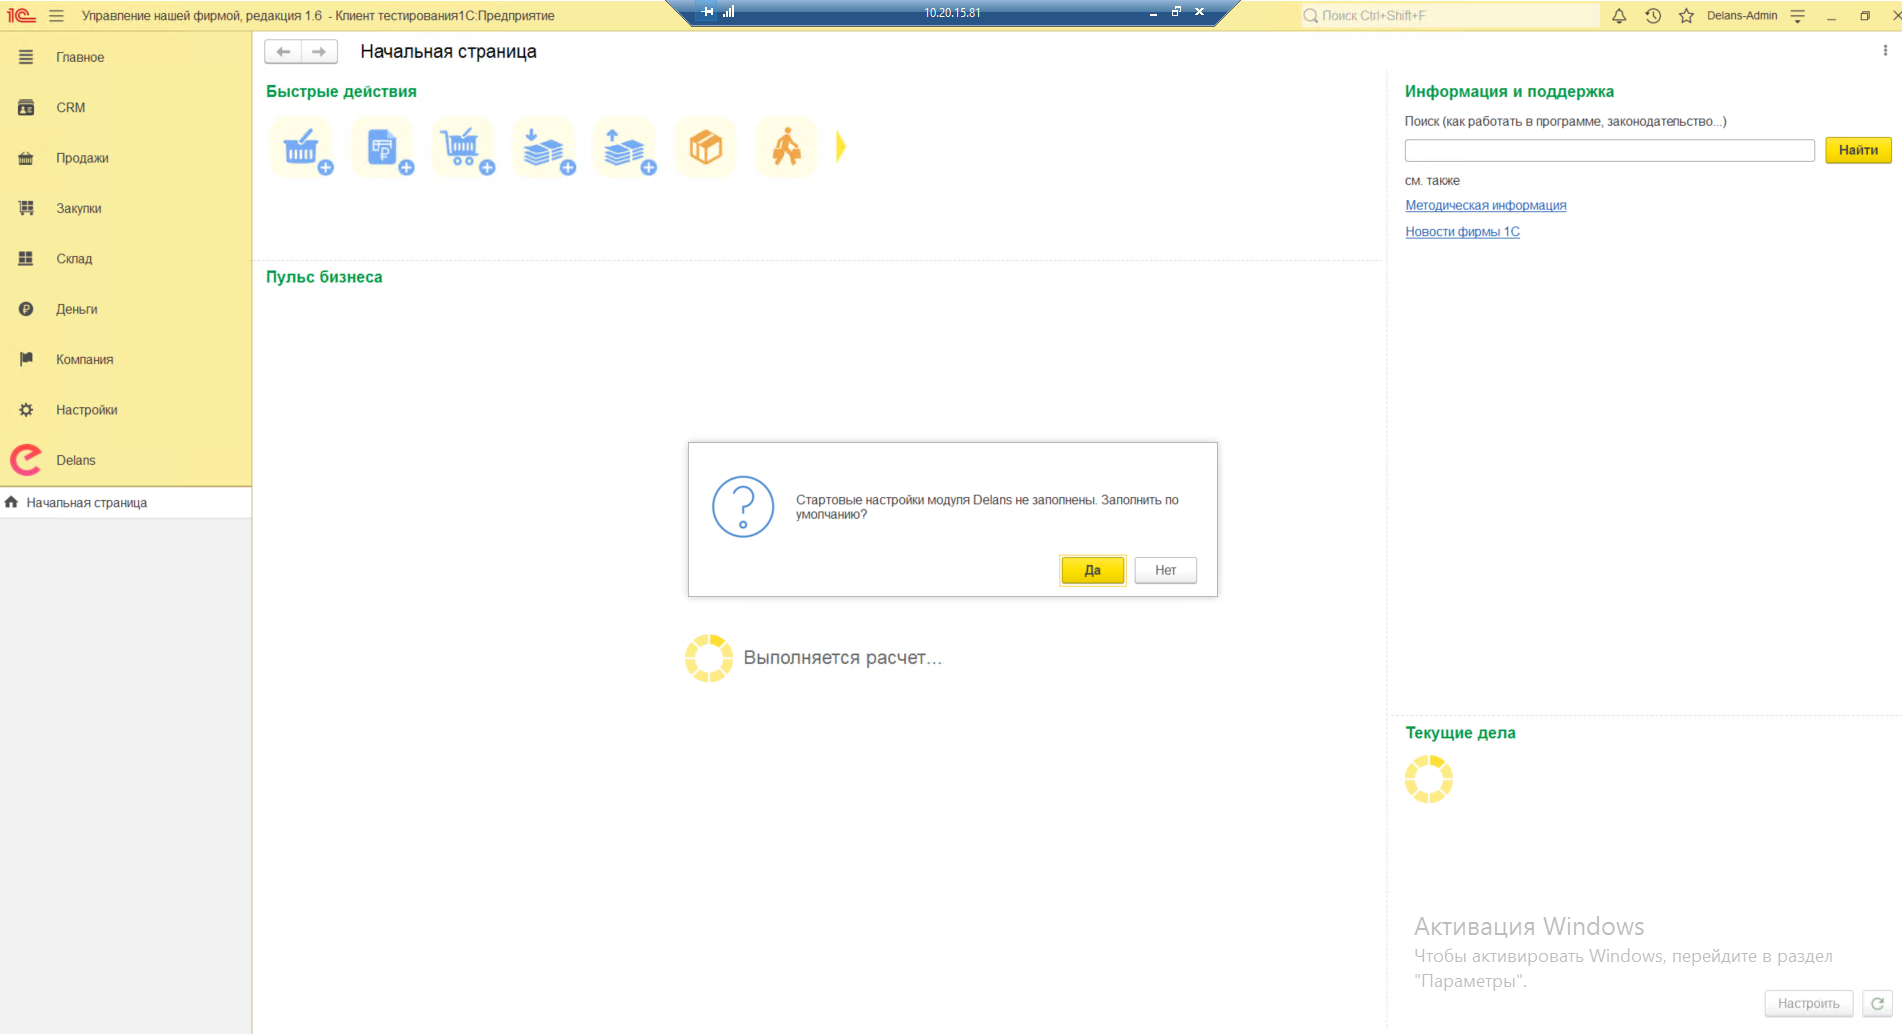
Task: Open the hamburger functions menu in the title bar
Action: point(56,15)
